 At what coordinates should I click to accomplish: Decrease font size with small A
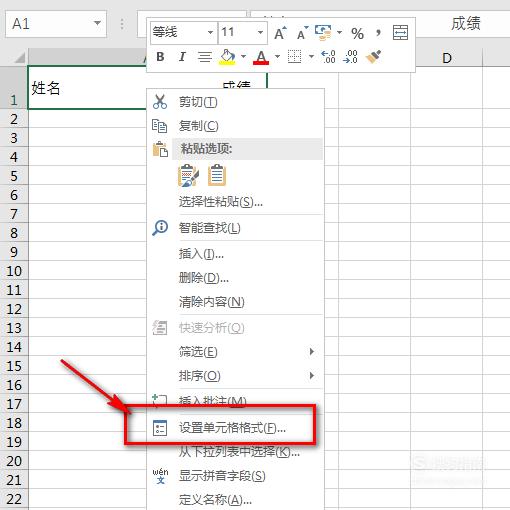tap(302, 33)
